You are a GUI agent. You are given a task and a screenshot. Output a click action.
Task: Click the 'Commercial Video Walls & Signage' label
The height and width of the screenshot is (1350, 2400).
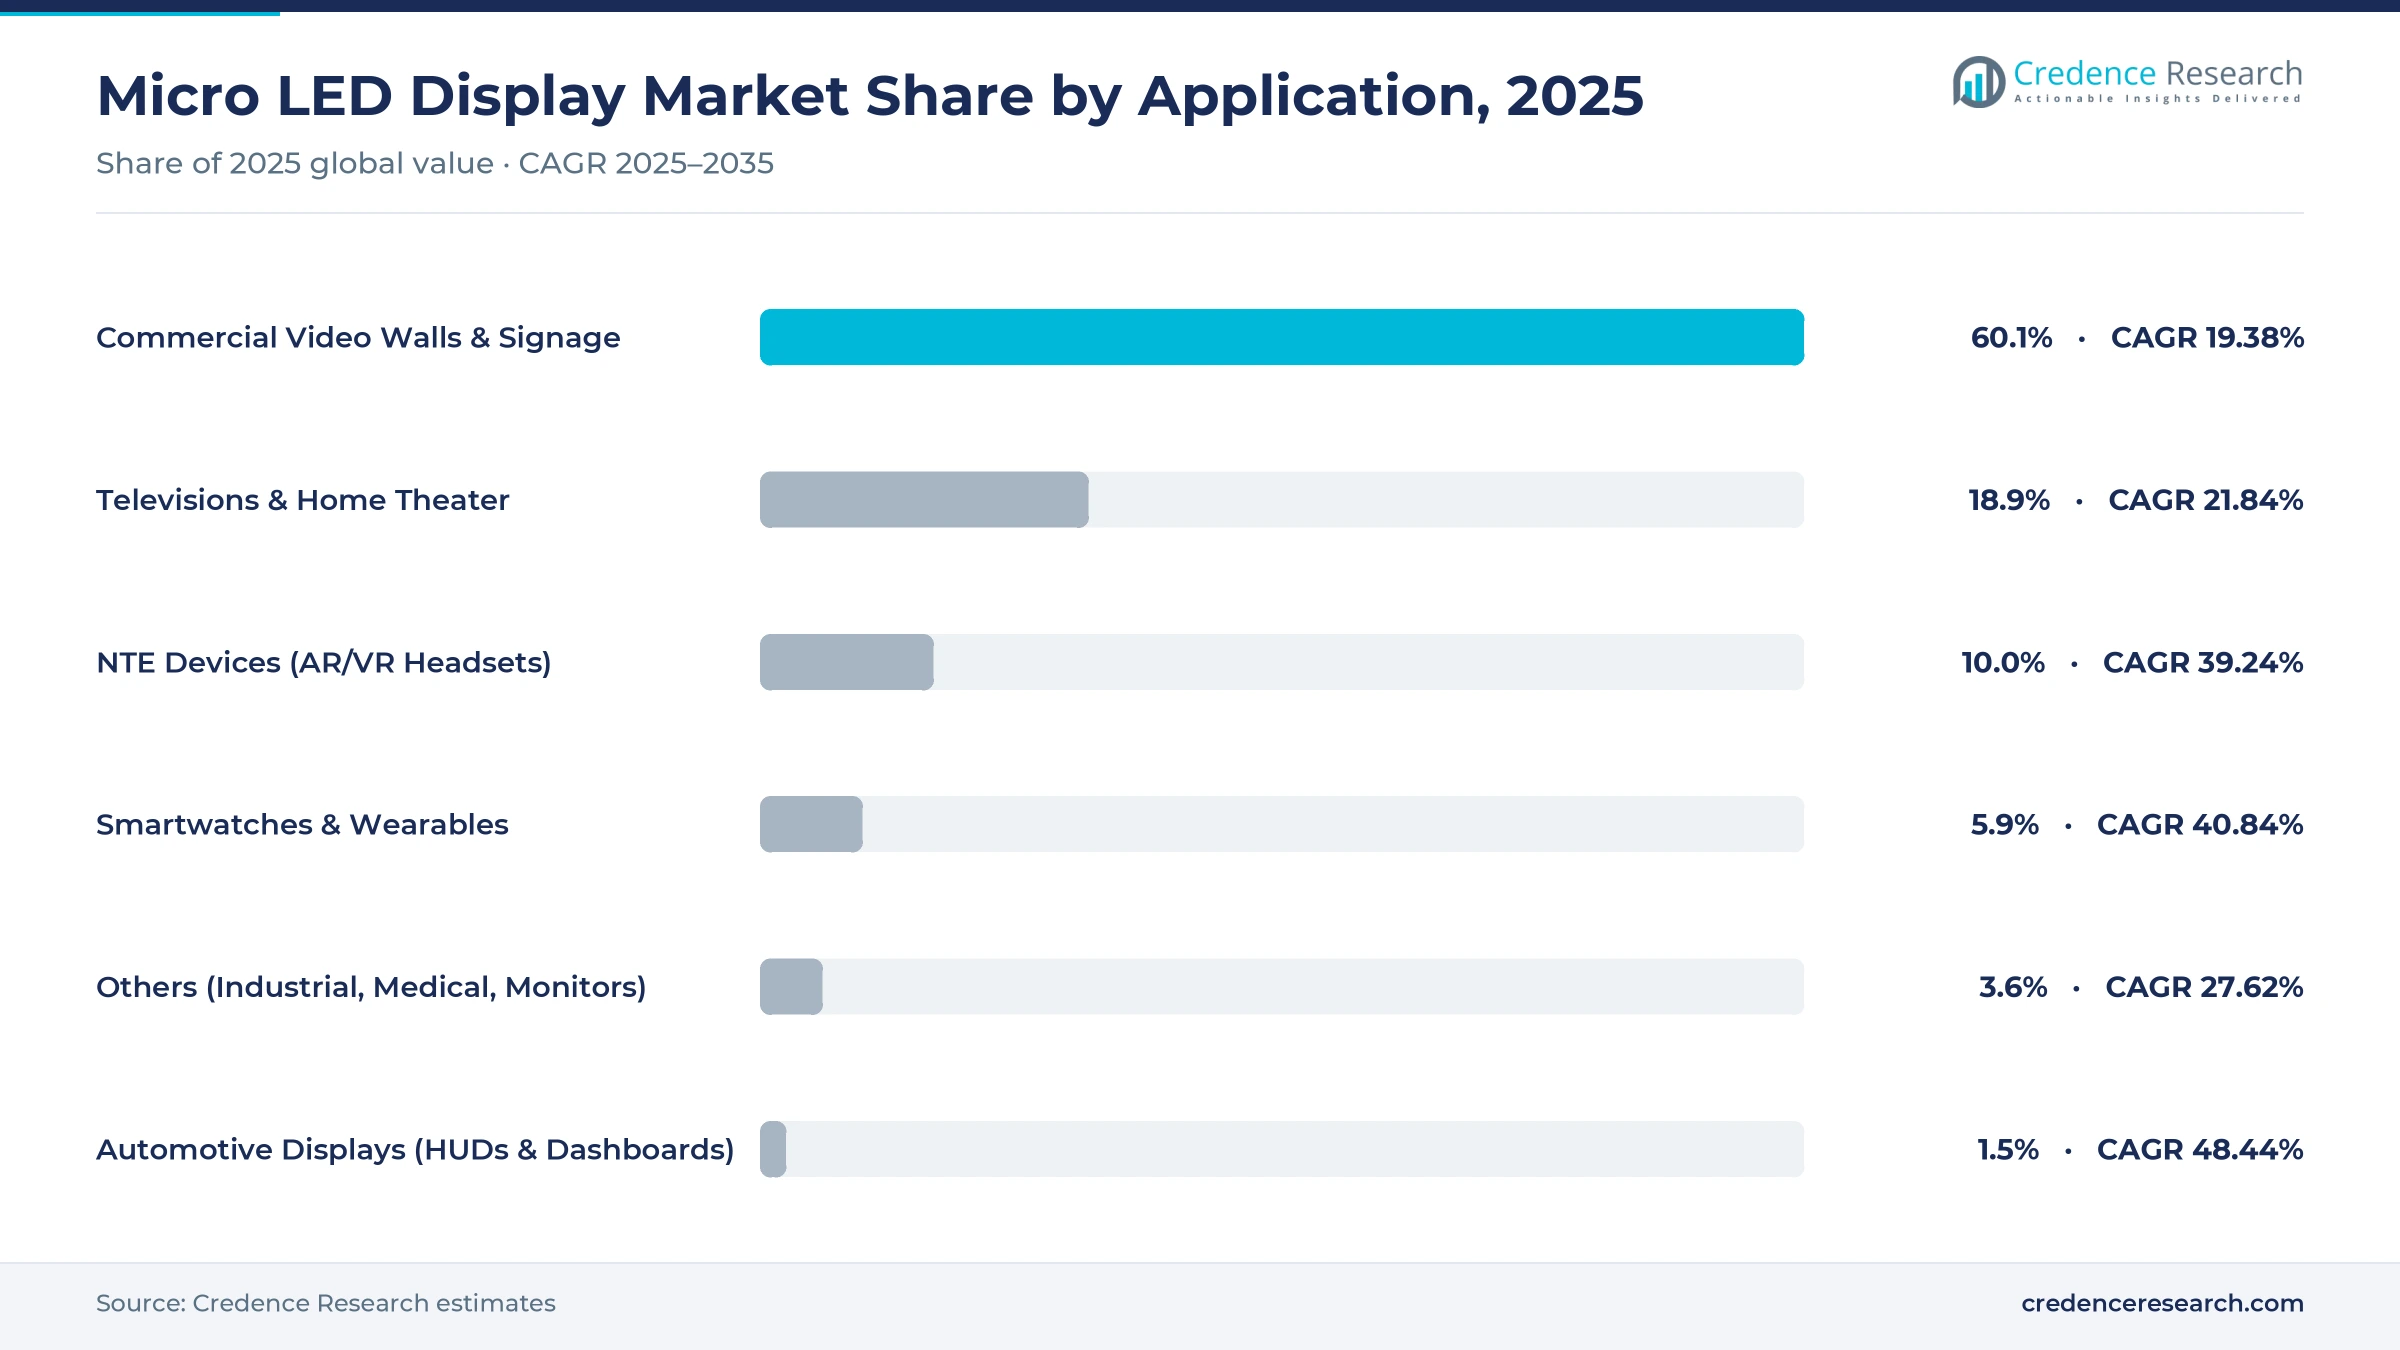click(x=358, y=338)
